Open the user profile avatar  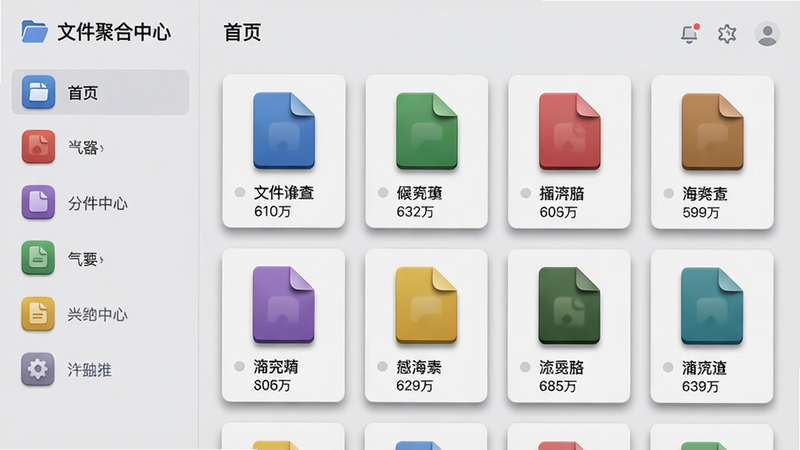click(x=767, y=34)
